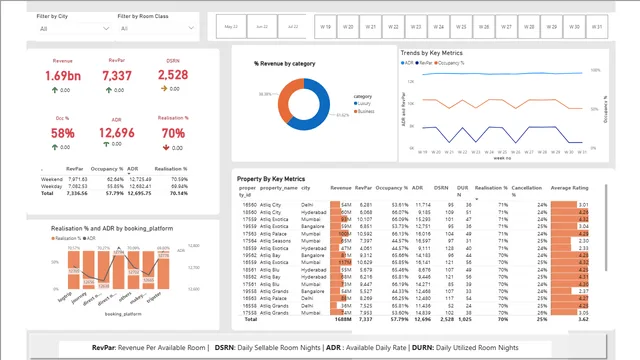Viewport: 640px width, 360px height.
Task: Click the Luxury legend color marker
Action: tap(356, 104)
